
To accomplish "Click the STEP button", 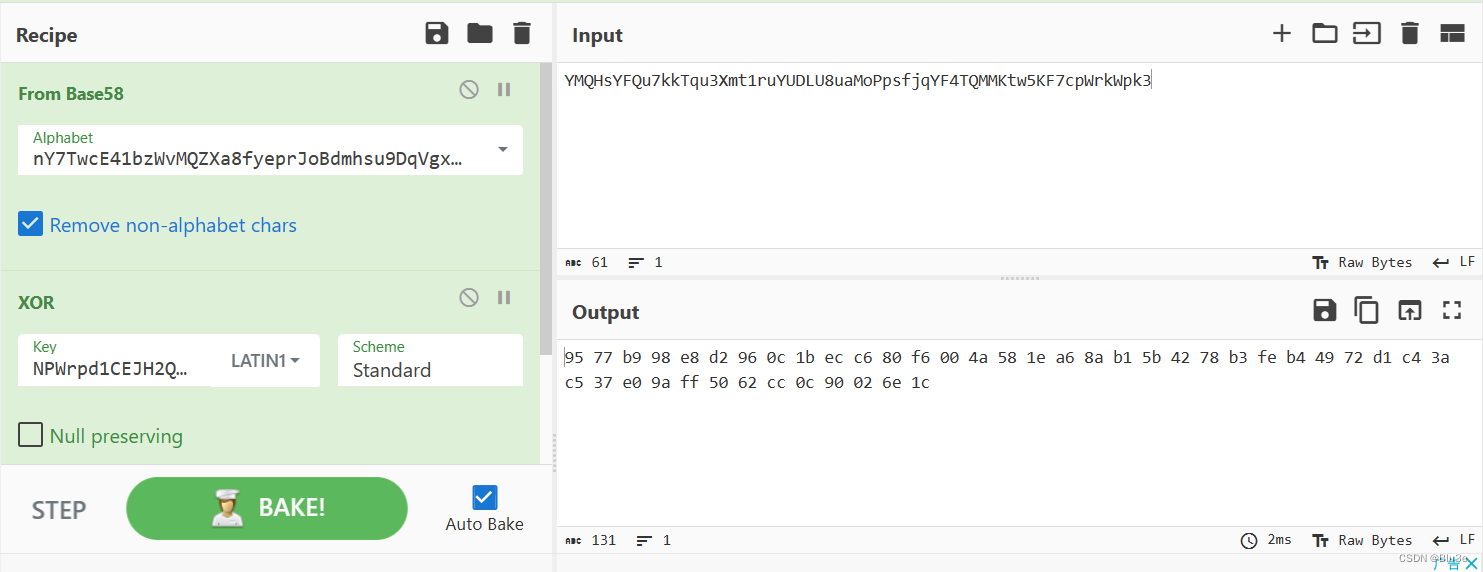I will tap(59, 510).
